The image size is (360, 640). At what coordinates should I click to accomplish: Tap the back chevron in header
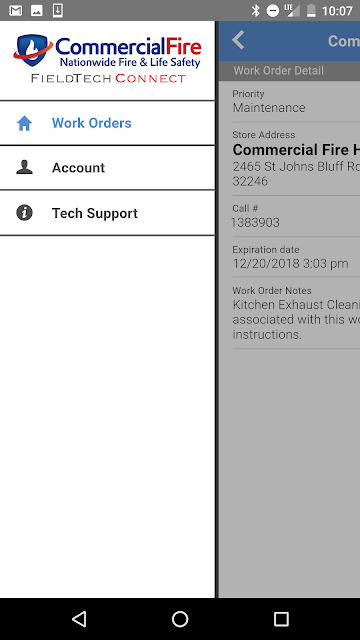tap(238, 40)
